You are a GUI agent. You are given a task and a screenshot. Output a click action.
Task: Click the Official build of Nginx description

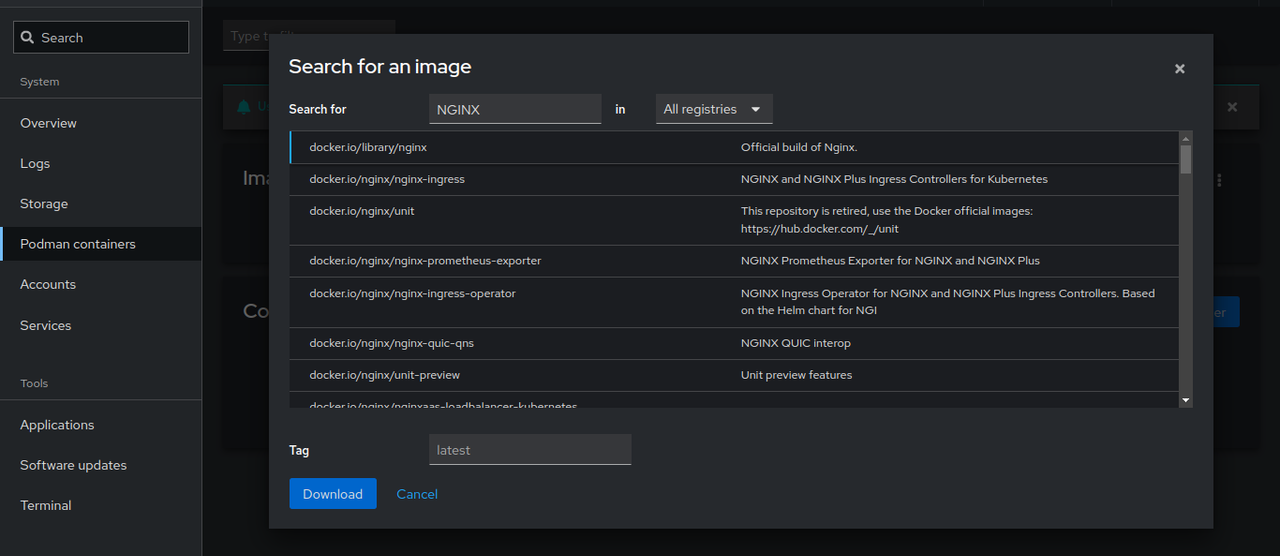pos(799,147)
